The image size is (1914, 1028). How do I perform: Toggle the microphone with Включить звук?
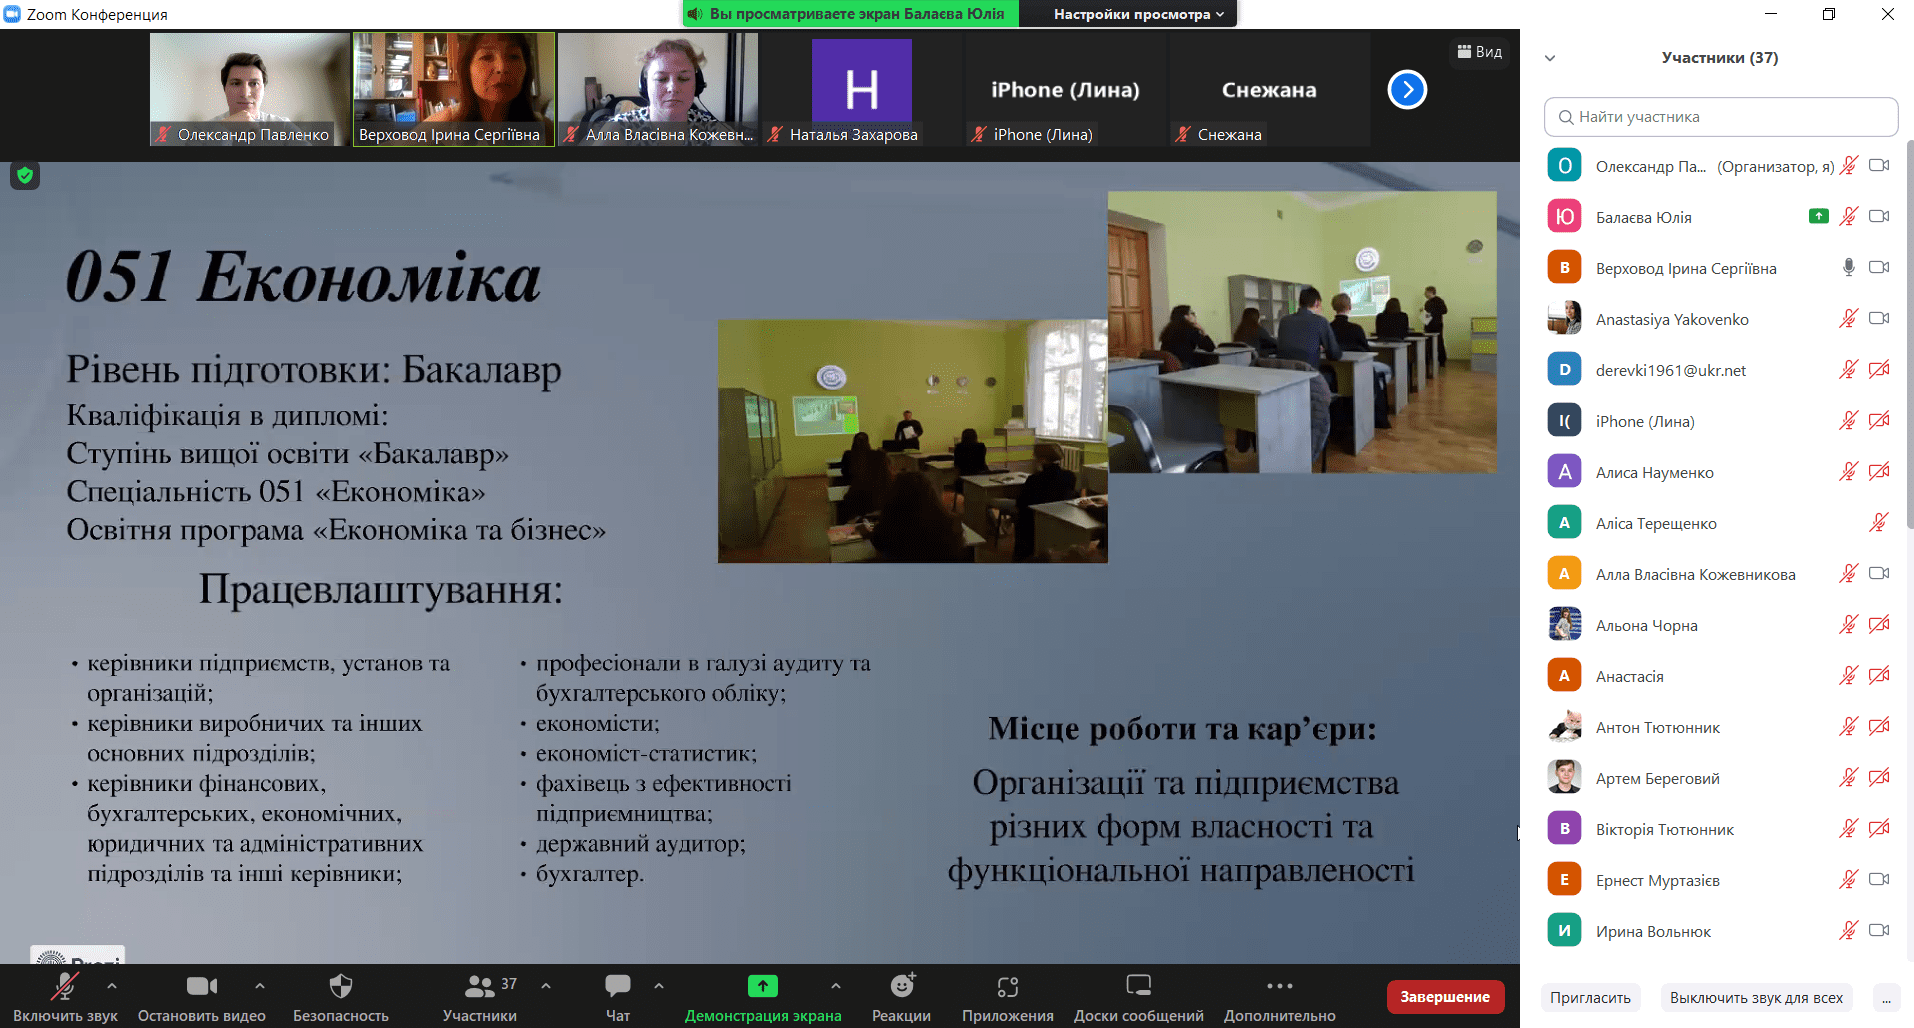coord(65,987)
